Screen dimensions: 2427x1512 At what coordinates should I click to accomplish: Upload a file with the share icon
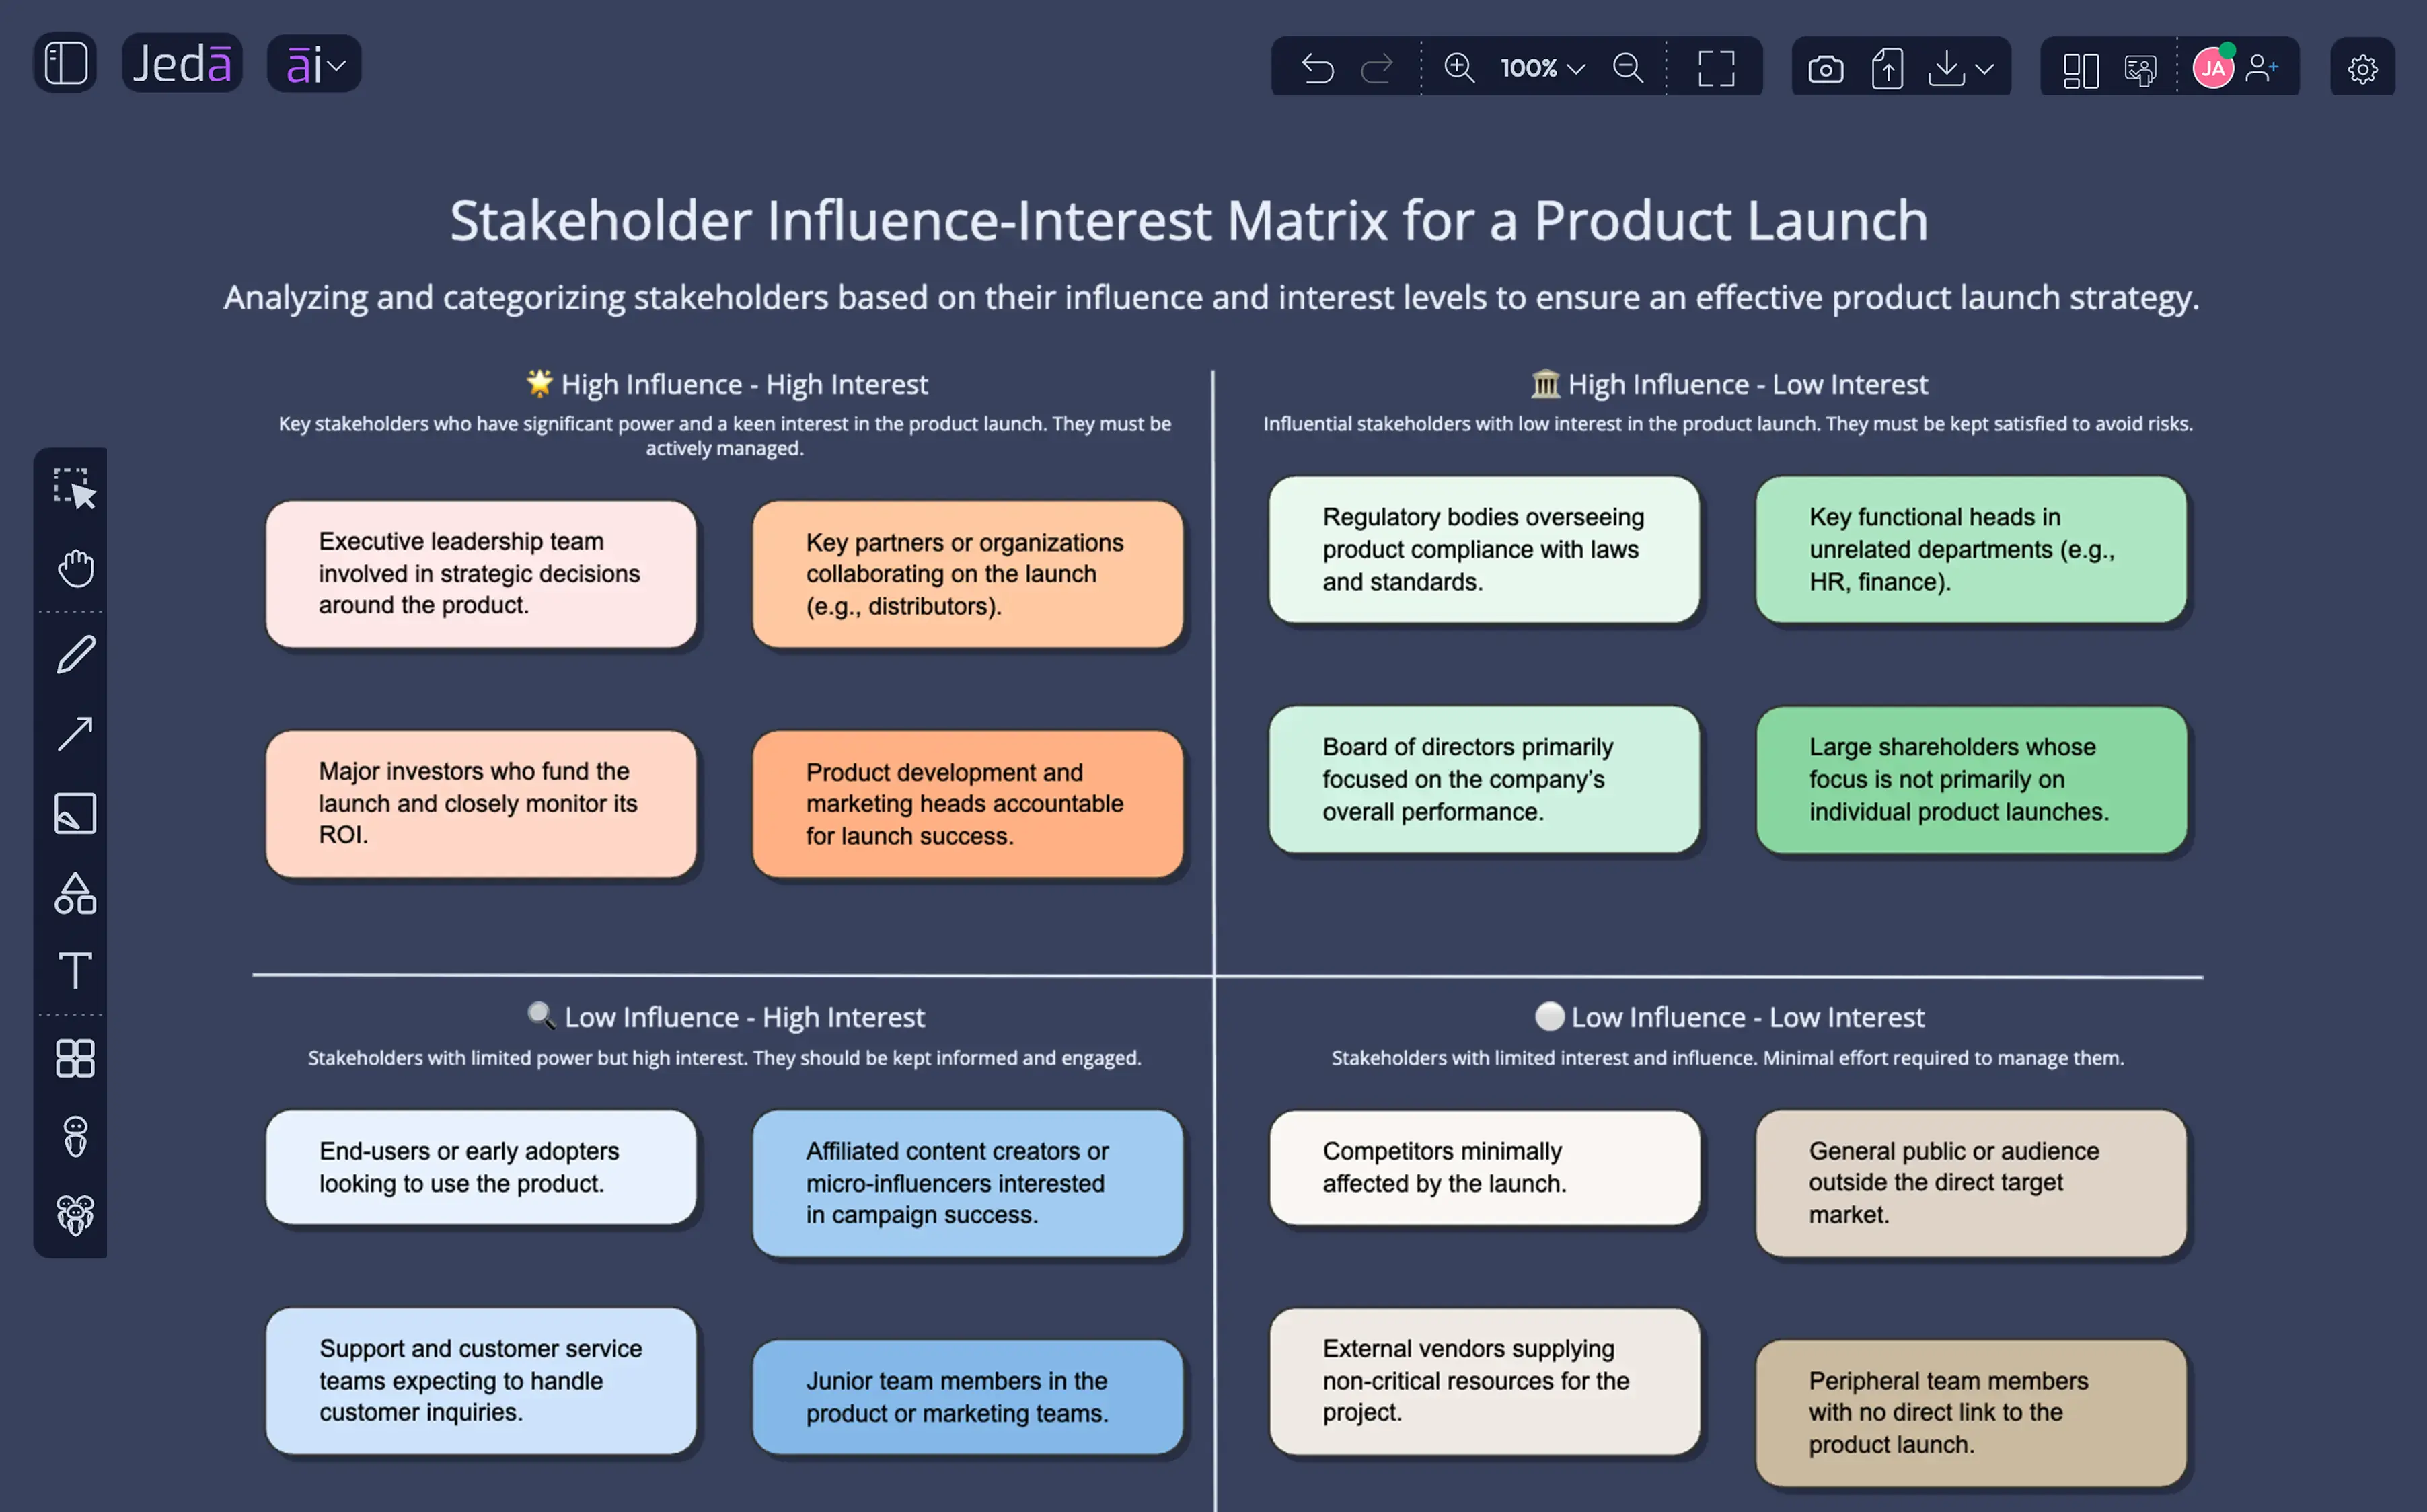(1887, 68)
